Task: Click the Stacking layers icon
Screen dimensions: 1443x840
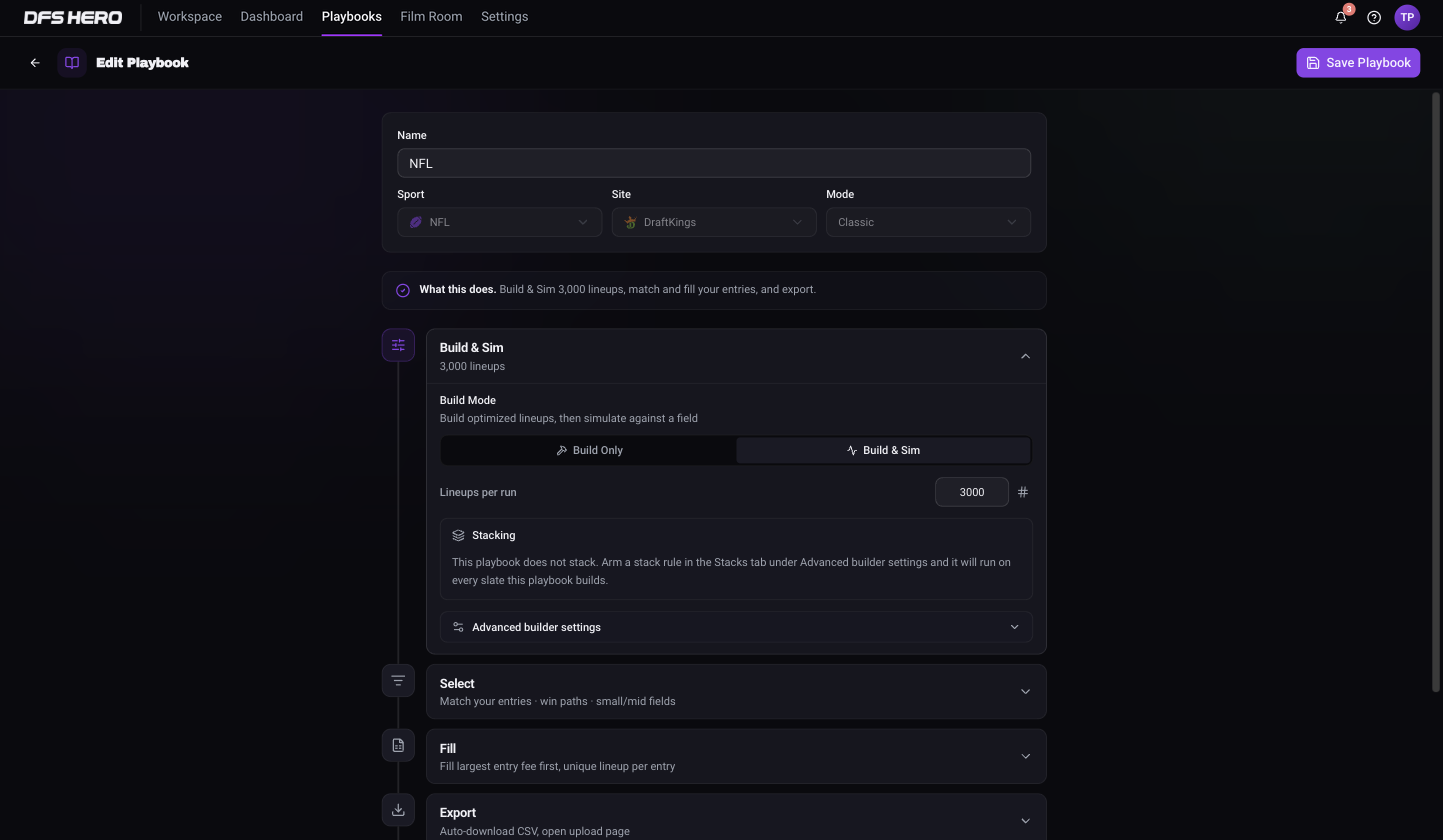Action: coord(458,535)
